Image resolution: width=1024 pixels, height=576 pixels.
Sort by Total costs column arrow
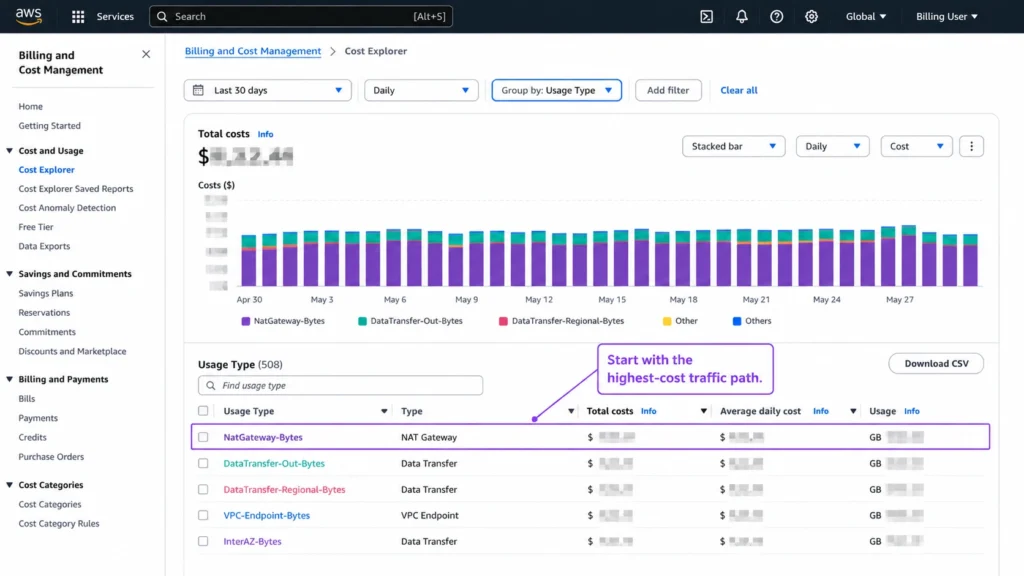coord(703,411)
